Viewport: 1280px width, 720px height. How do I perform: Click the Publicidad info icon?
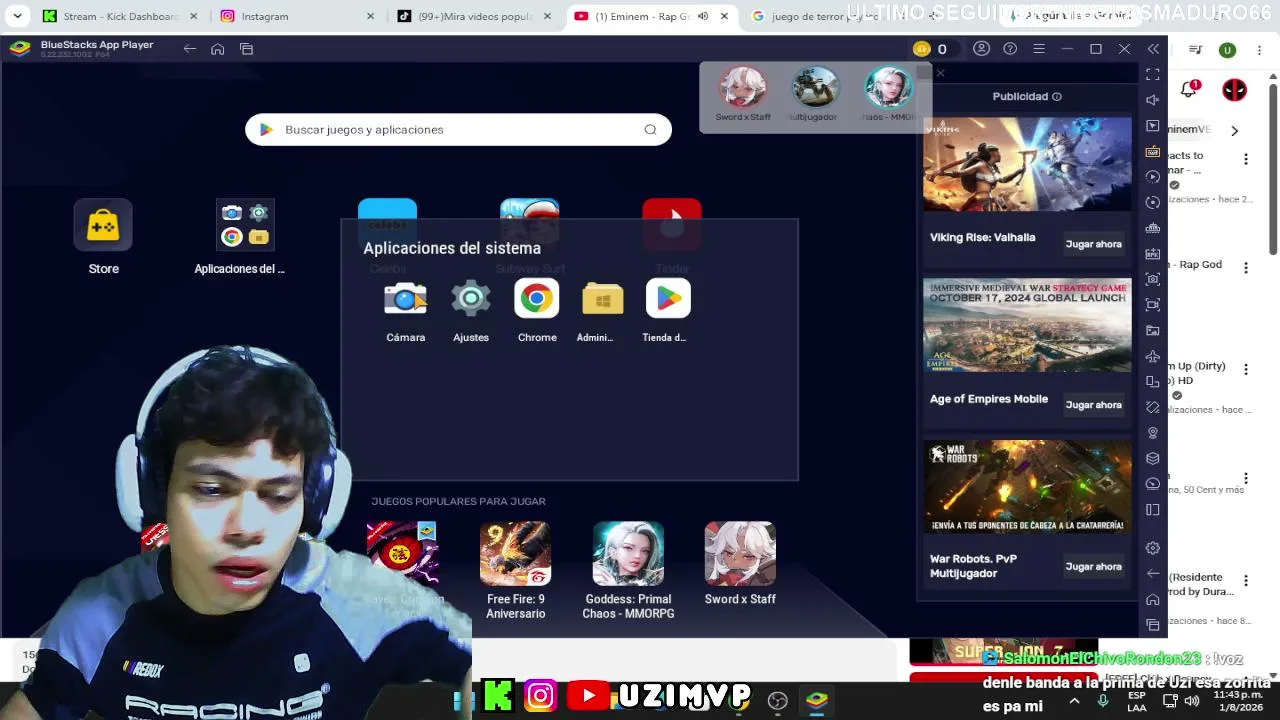coord(1057,97)
